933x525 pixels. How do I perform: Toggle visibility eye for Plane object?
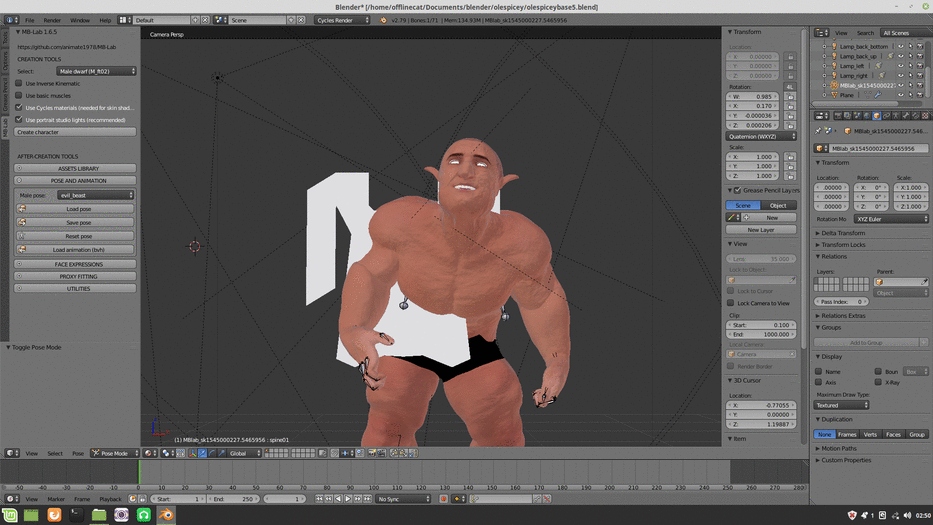point(900,95)
